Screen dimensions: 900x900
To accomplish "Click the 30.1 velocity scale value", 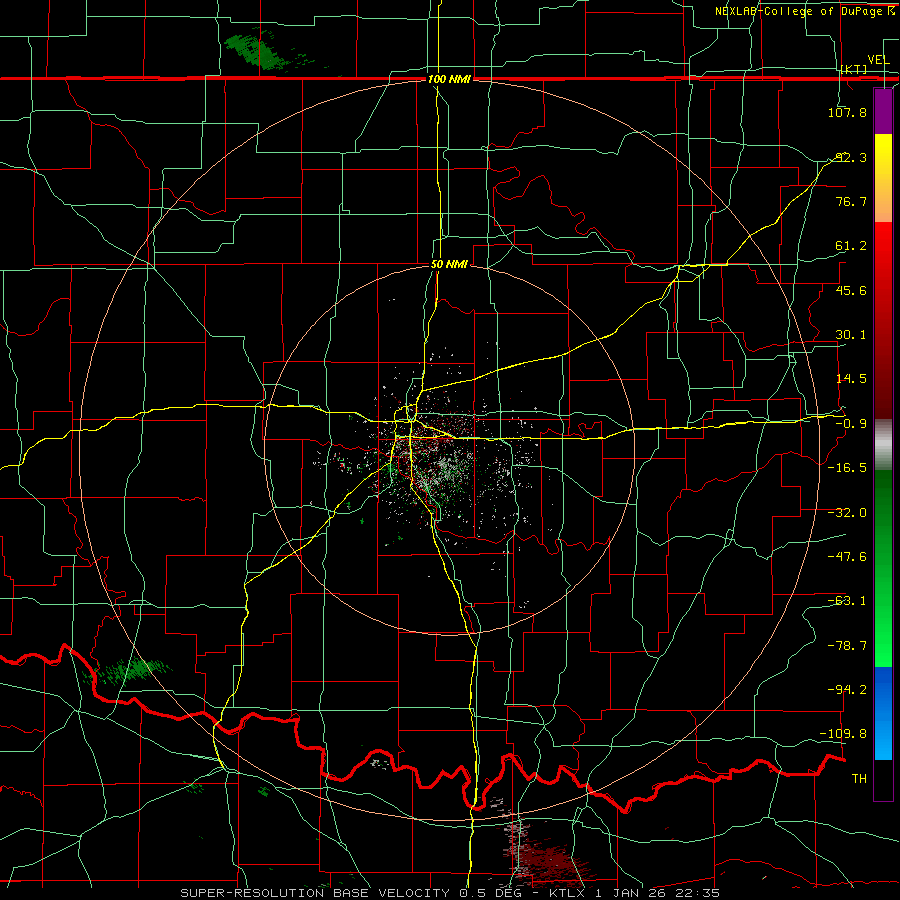I will click(x=851, y=335).
